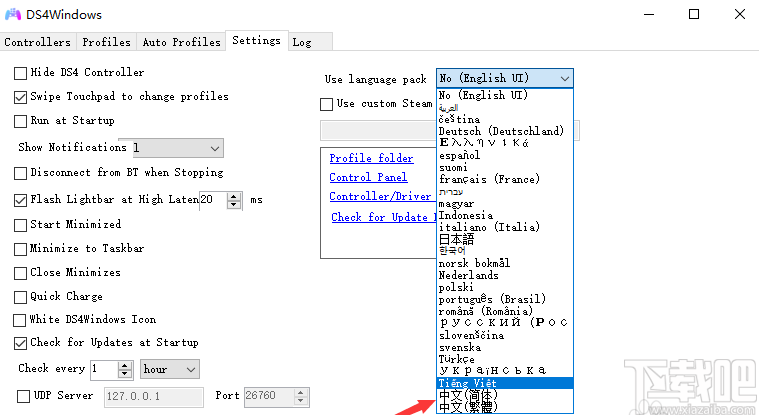The height and width of the screenshot is (415, 759).
Task: Click the Port 26760 input field
Action: (276, 397)
